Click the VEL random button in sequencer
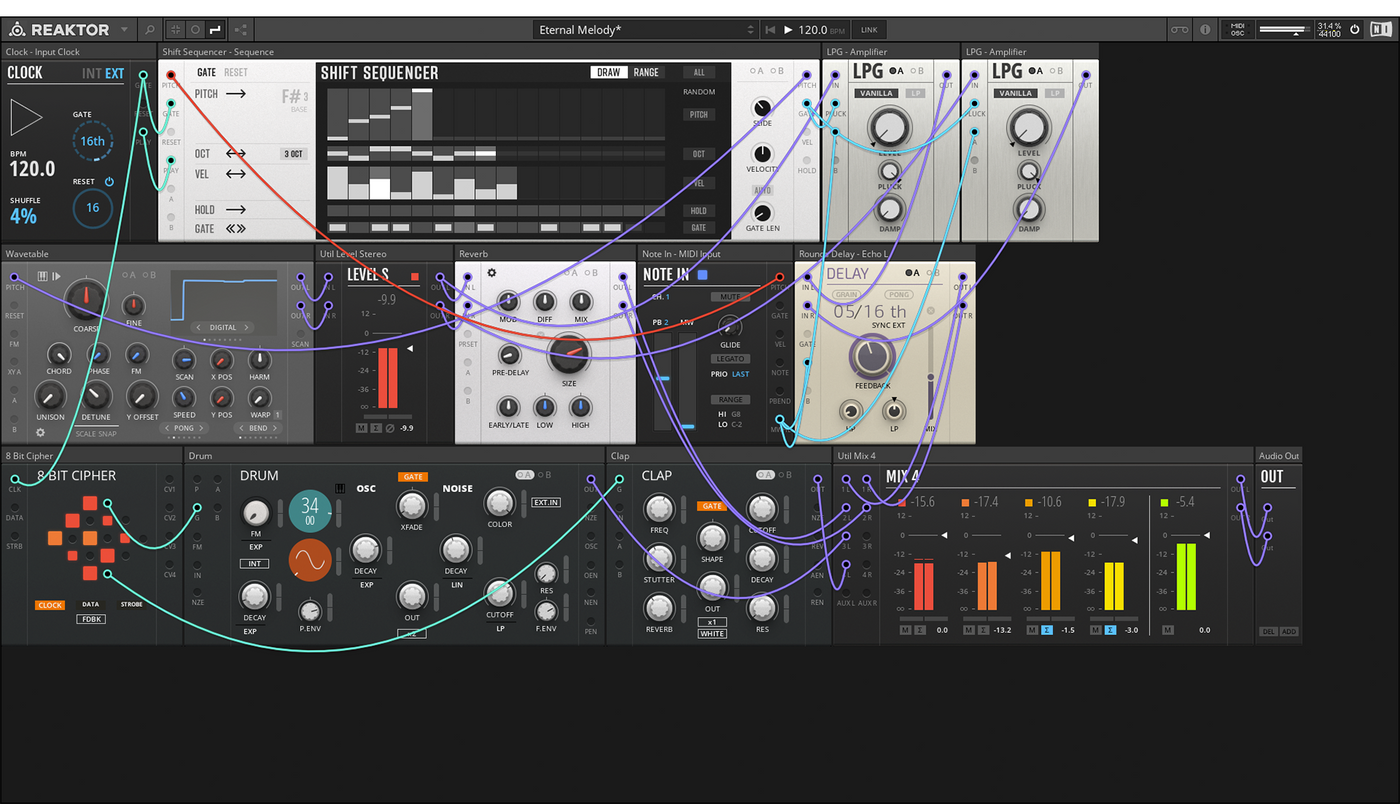Viewport: 1400px width, 804px height. tap(699, 183)
